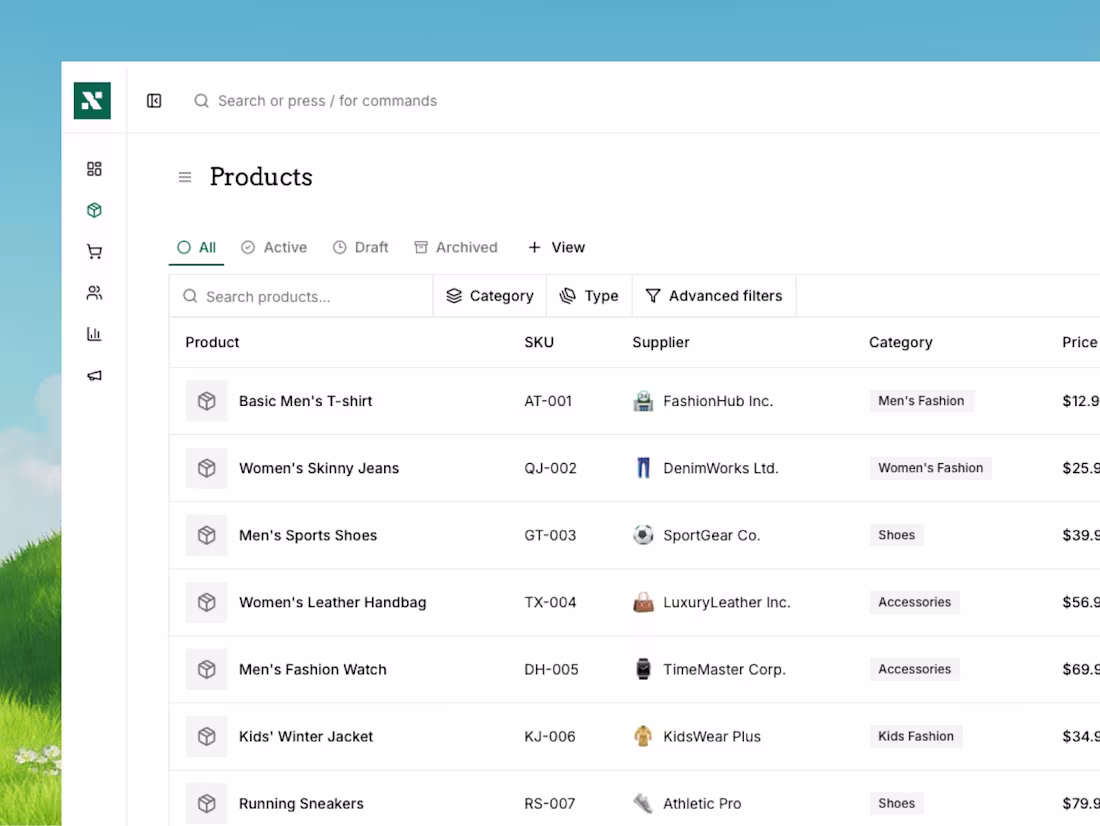Open the Advanced filters panel
The image size is (1100, 826).
tap(714, 296)
